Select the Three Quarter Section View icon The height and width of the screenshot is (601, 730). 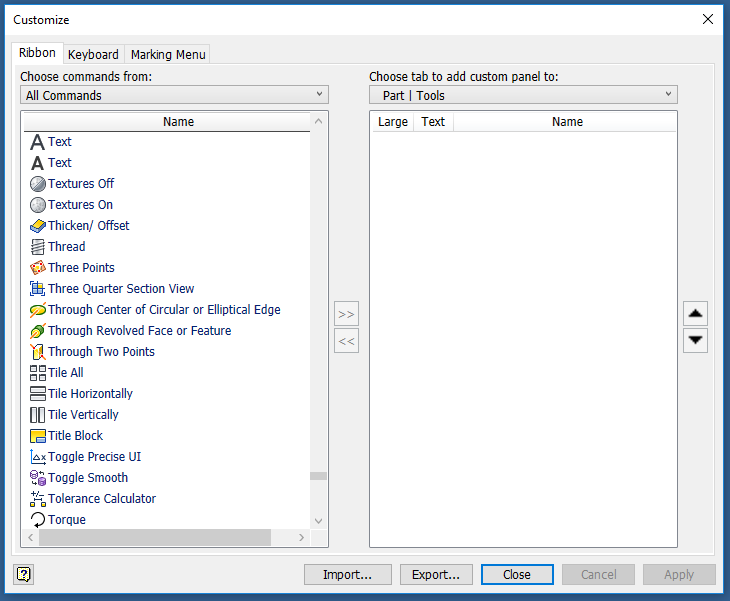point(38,289)
